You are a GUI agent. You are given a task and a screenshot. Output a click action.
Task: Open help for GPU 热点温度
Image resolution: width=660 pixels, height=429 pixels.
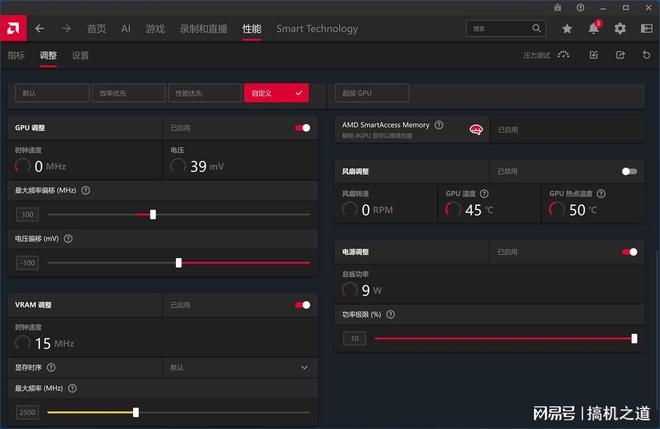(601, 194)
